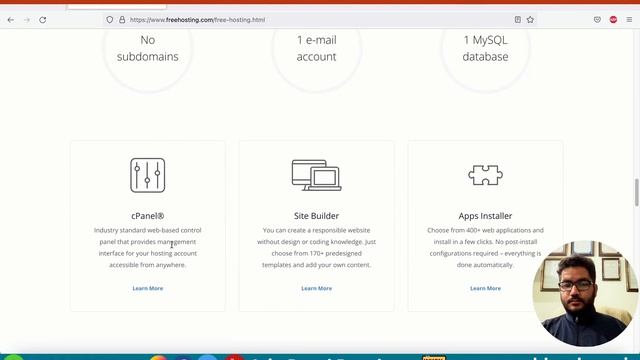Select the Apps Installer heading
Image resolution: width=640 pixels, height=360 pixels.
coord(485,216)
